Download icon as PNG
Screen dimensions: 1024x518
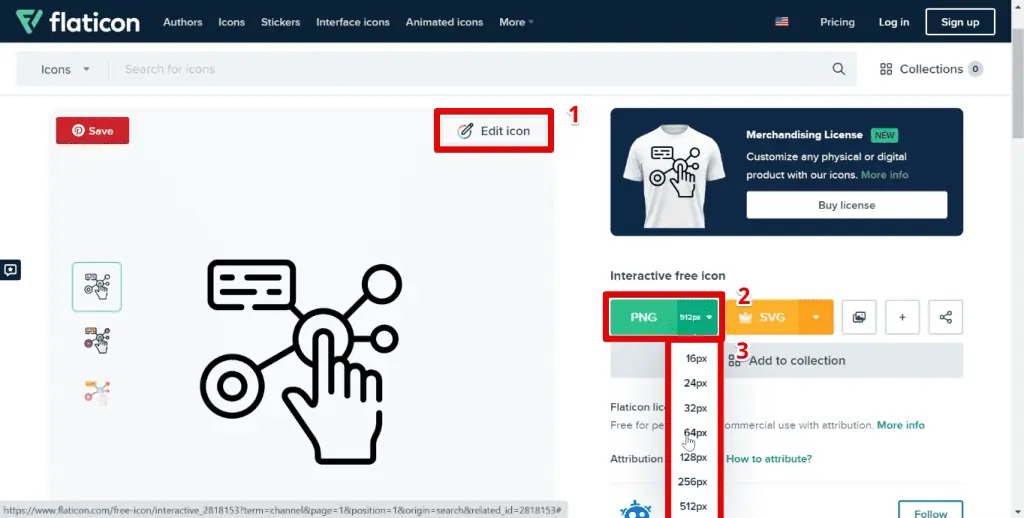(x=643, y=317)
